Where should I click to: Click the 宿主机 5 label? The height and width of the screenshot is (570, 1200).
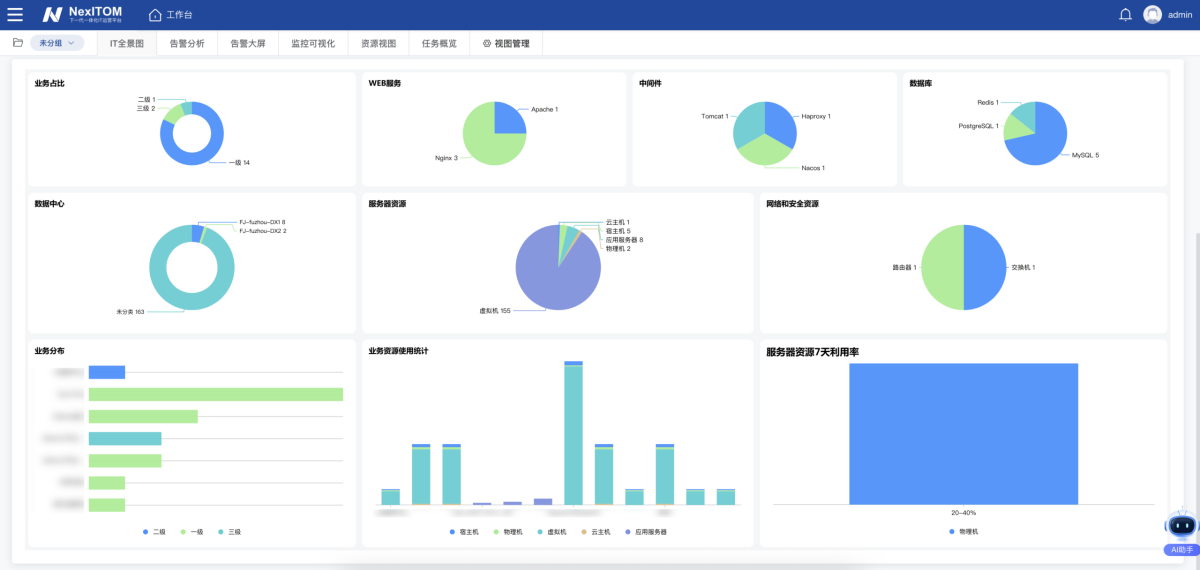point(618,231)
